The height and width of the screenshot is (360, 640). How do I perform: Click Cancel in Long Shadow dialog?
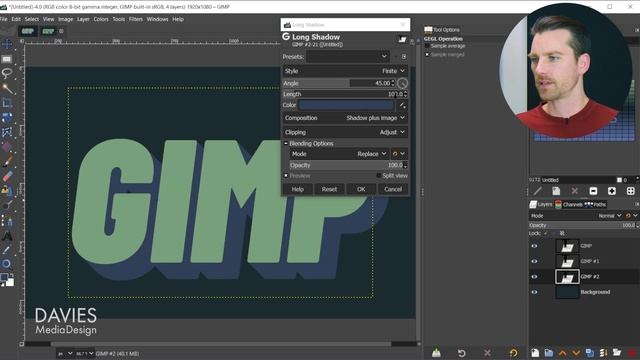point(393,189)
